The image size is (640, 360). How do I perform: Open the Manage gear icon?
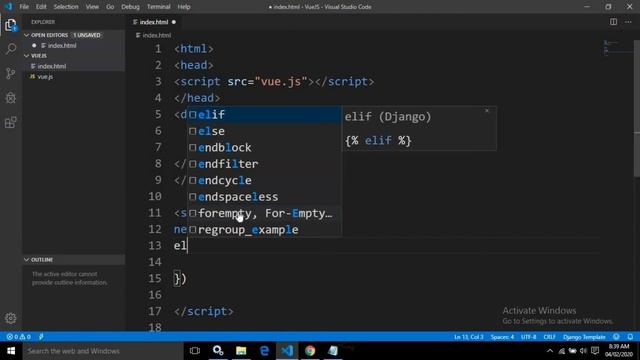click(x=11, y=318)
